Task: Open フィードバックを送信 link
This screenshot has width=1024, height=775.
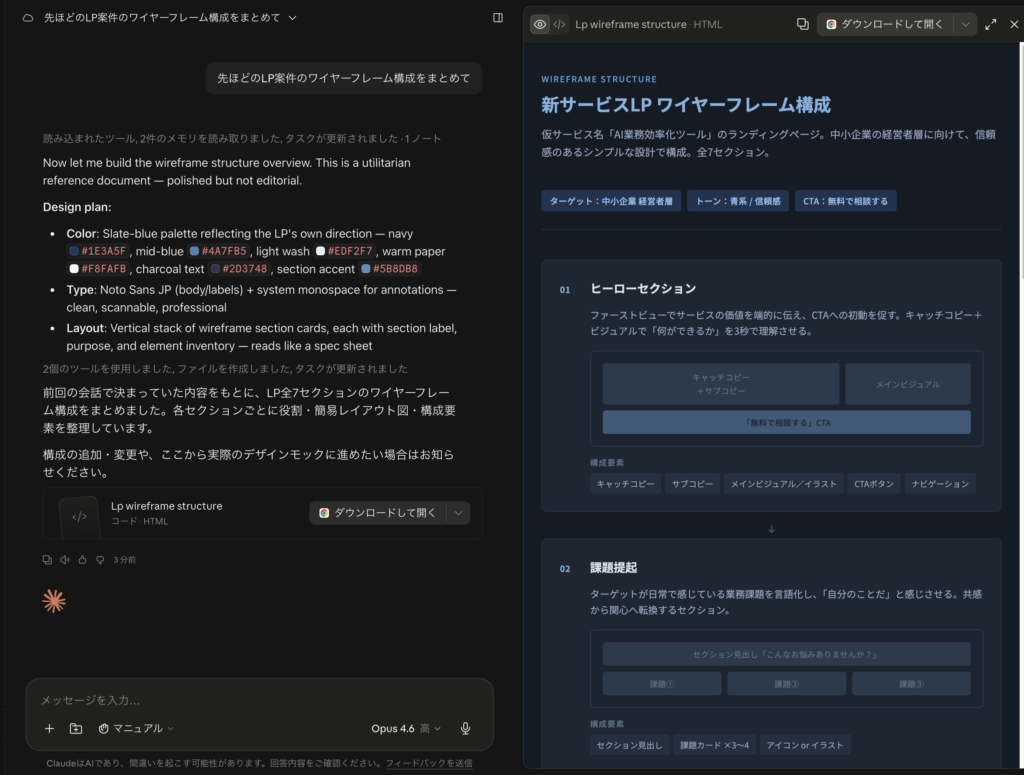Action: point(428,763)
